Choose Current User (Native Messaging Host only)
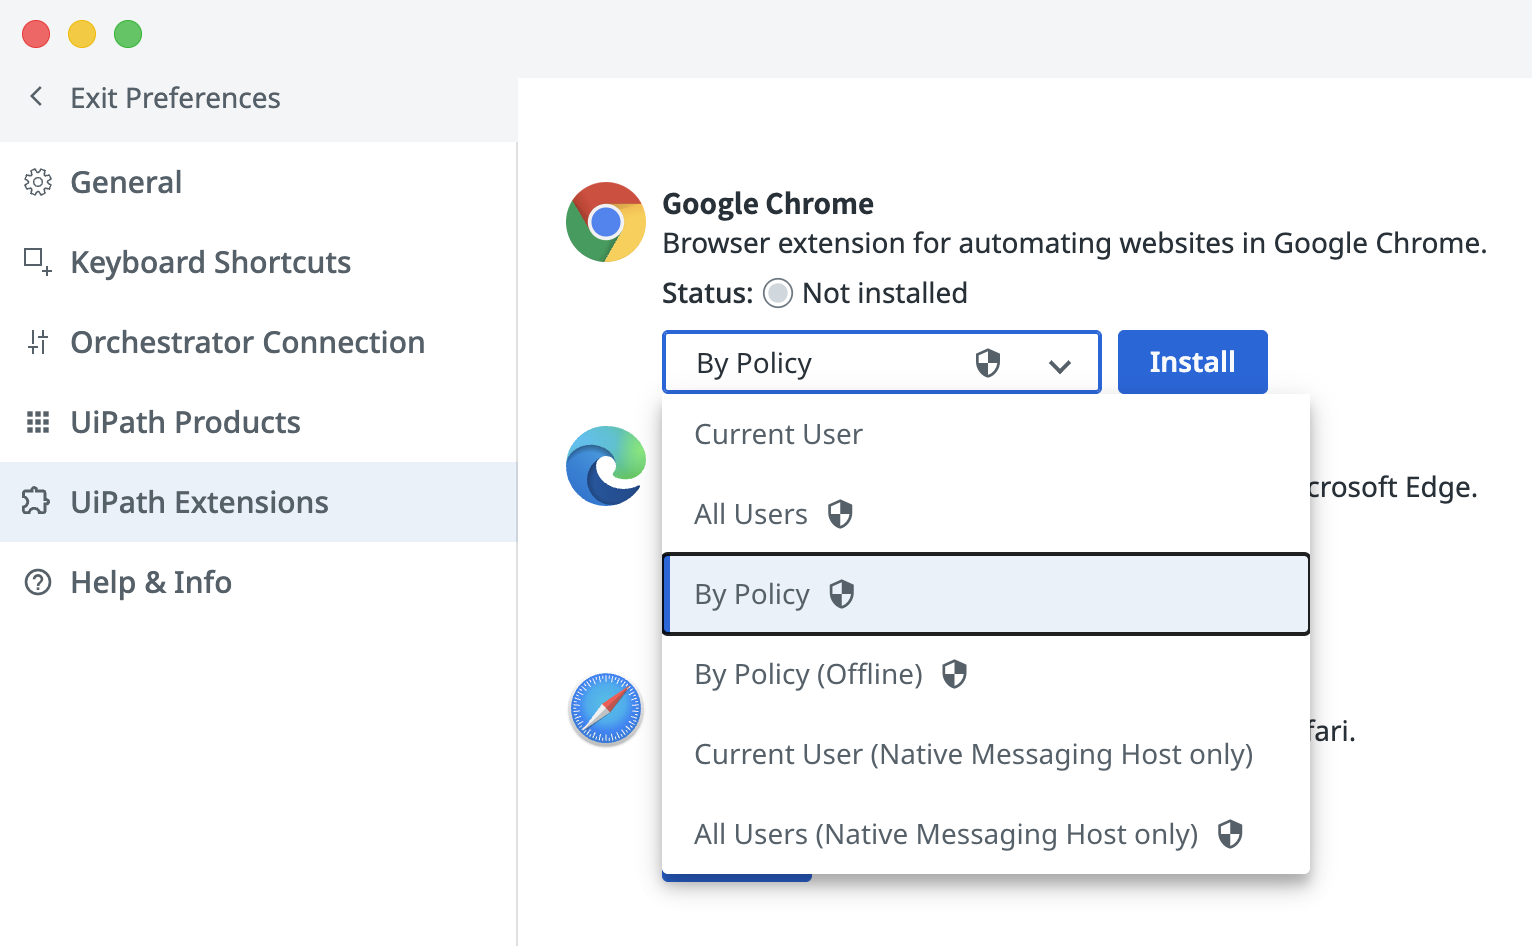This screenshot has width=1532, height=946. point(986,754)
